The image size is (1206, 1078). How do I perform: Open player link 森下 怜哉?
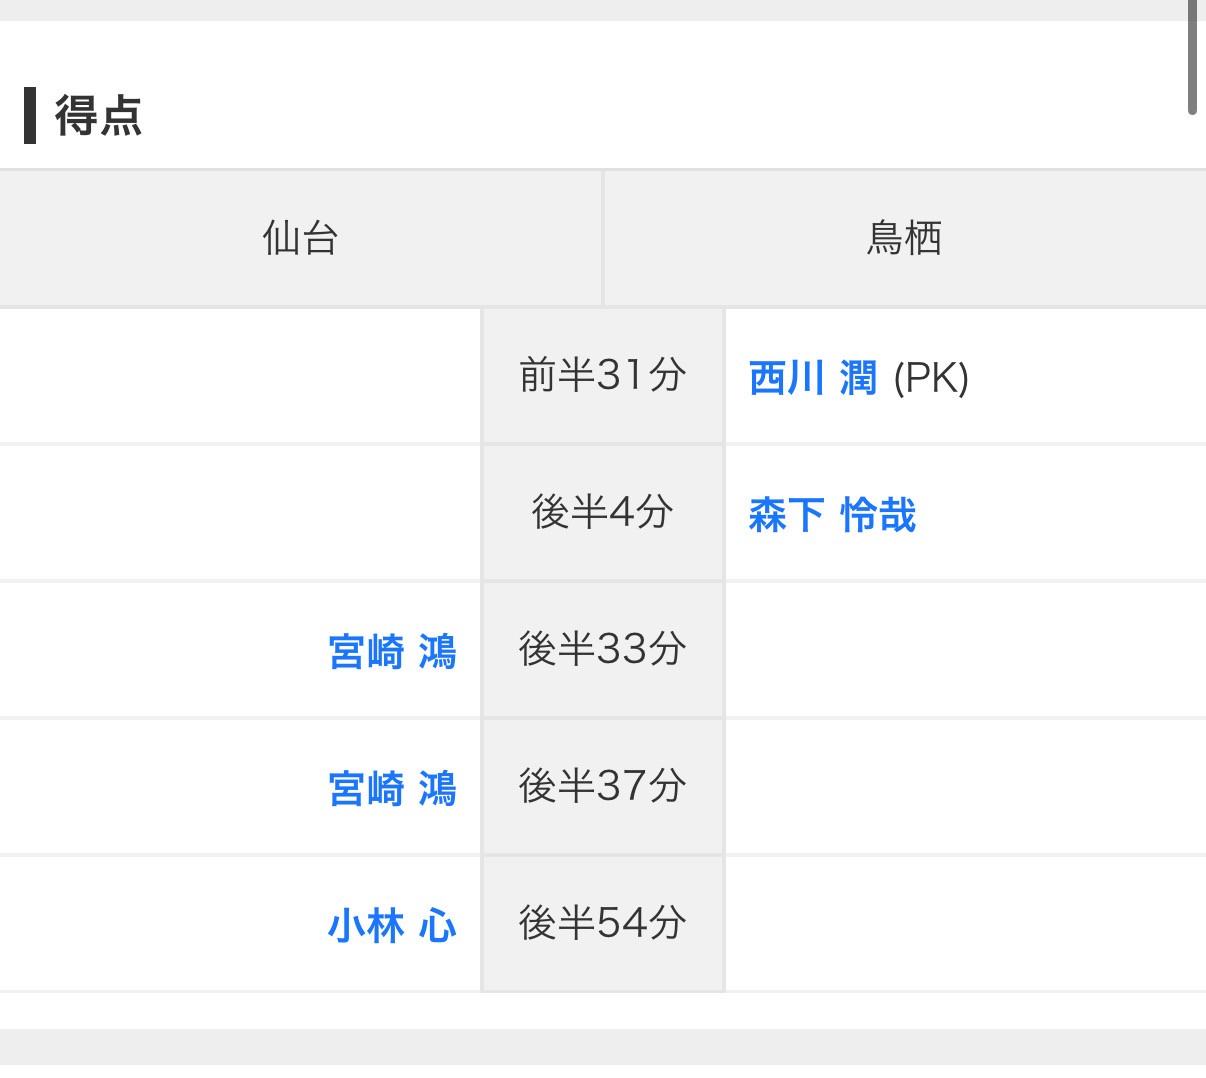click(832, 515)
